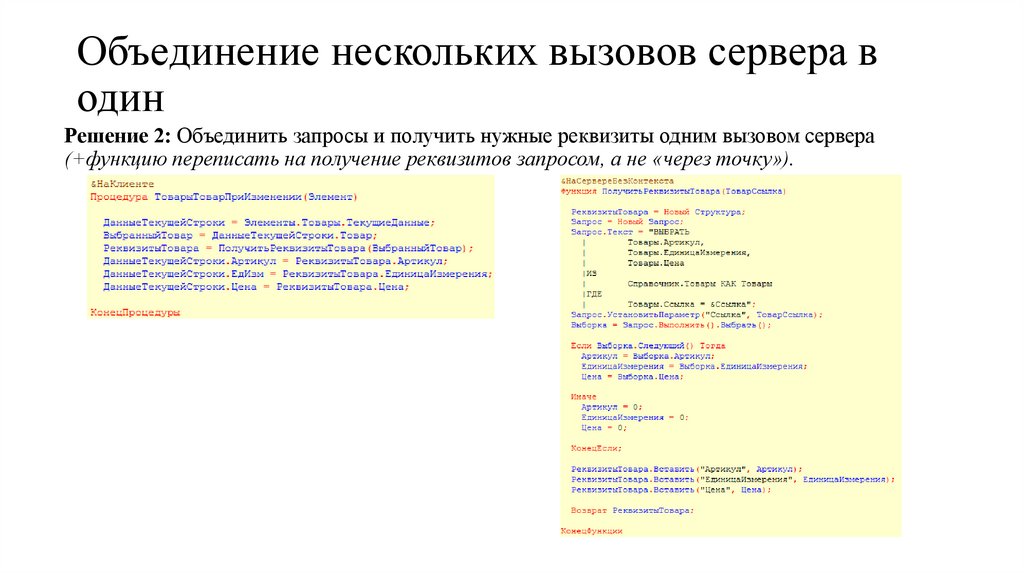
Task: Click the query field "Товары.Цена"
Action: point(656,263)
